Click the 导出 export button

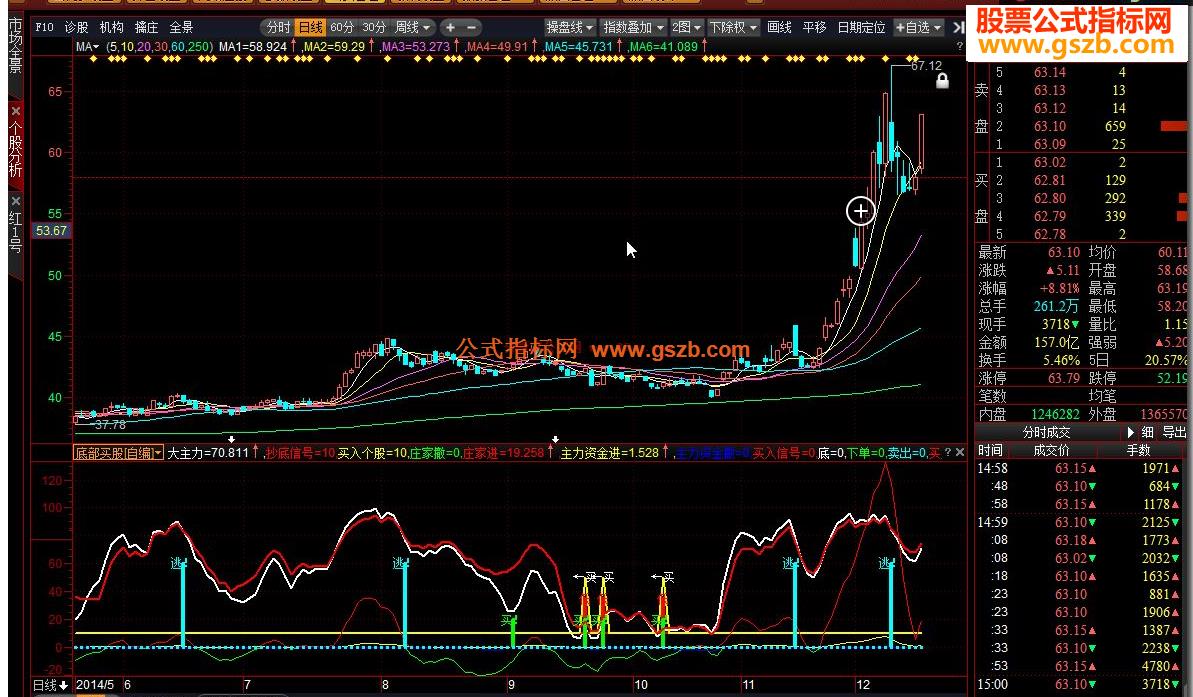[1174, 432]
